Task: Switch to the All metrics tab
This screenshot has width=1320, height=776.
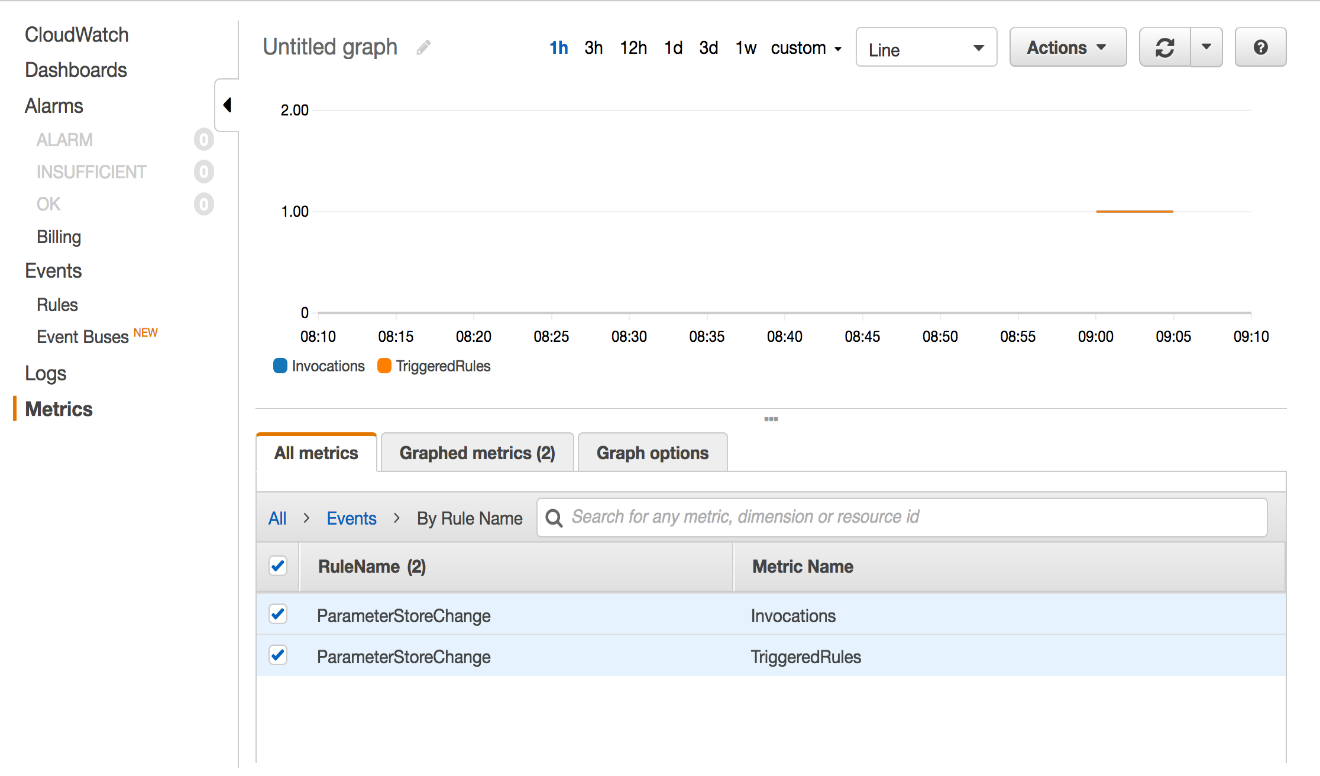Action: [x=316, y=453]
